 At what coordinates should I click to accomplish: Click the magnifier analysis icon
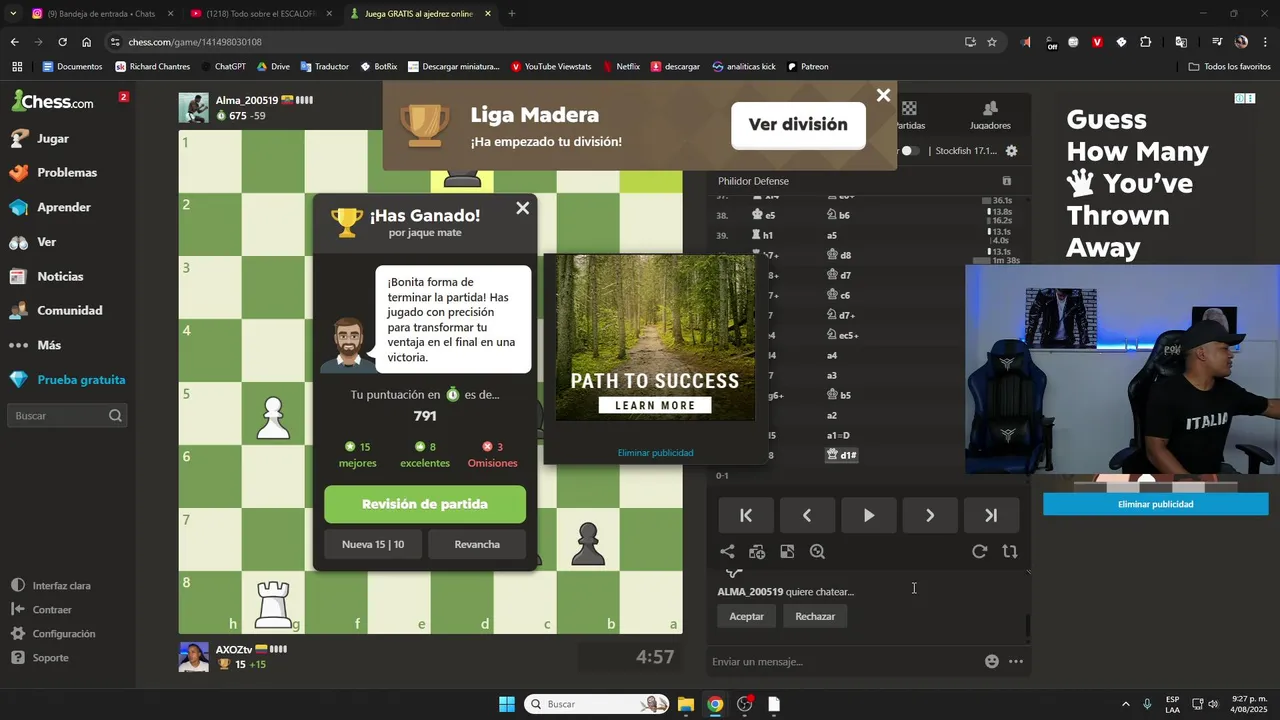817,551
